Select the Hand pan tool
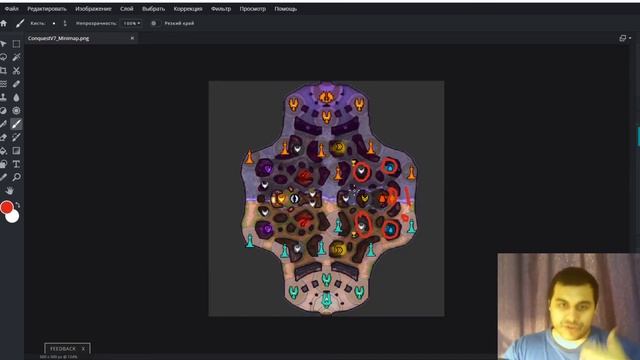 coord(9,191)
